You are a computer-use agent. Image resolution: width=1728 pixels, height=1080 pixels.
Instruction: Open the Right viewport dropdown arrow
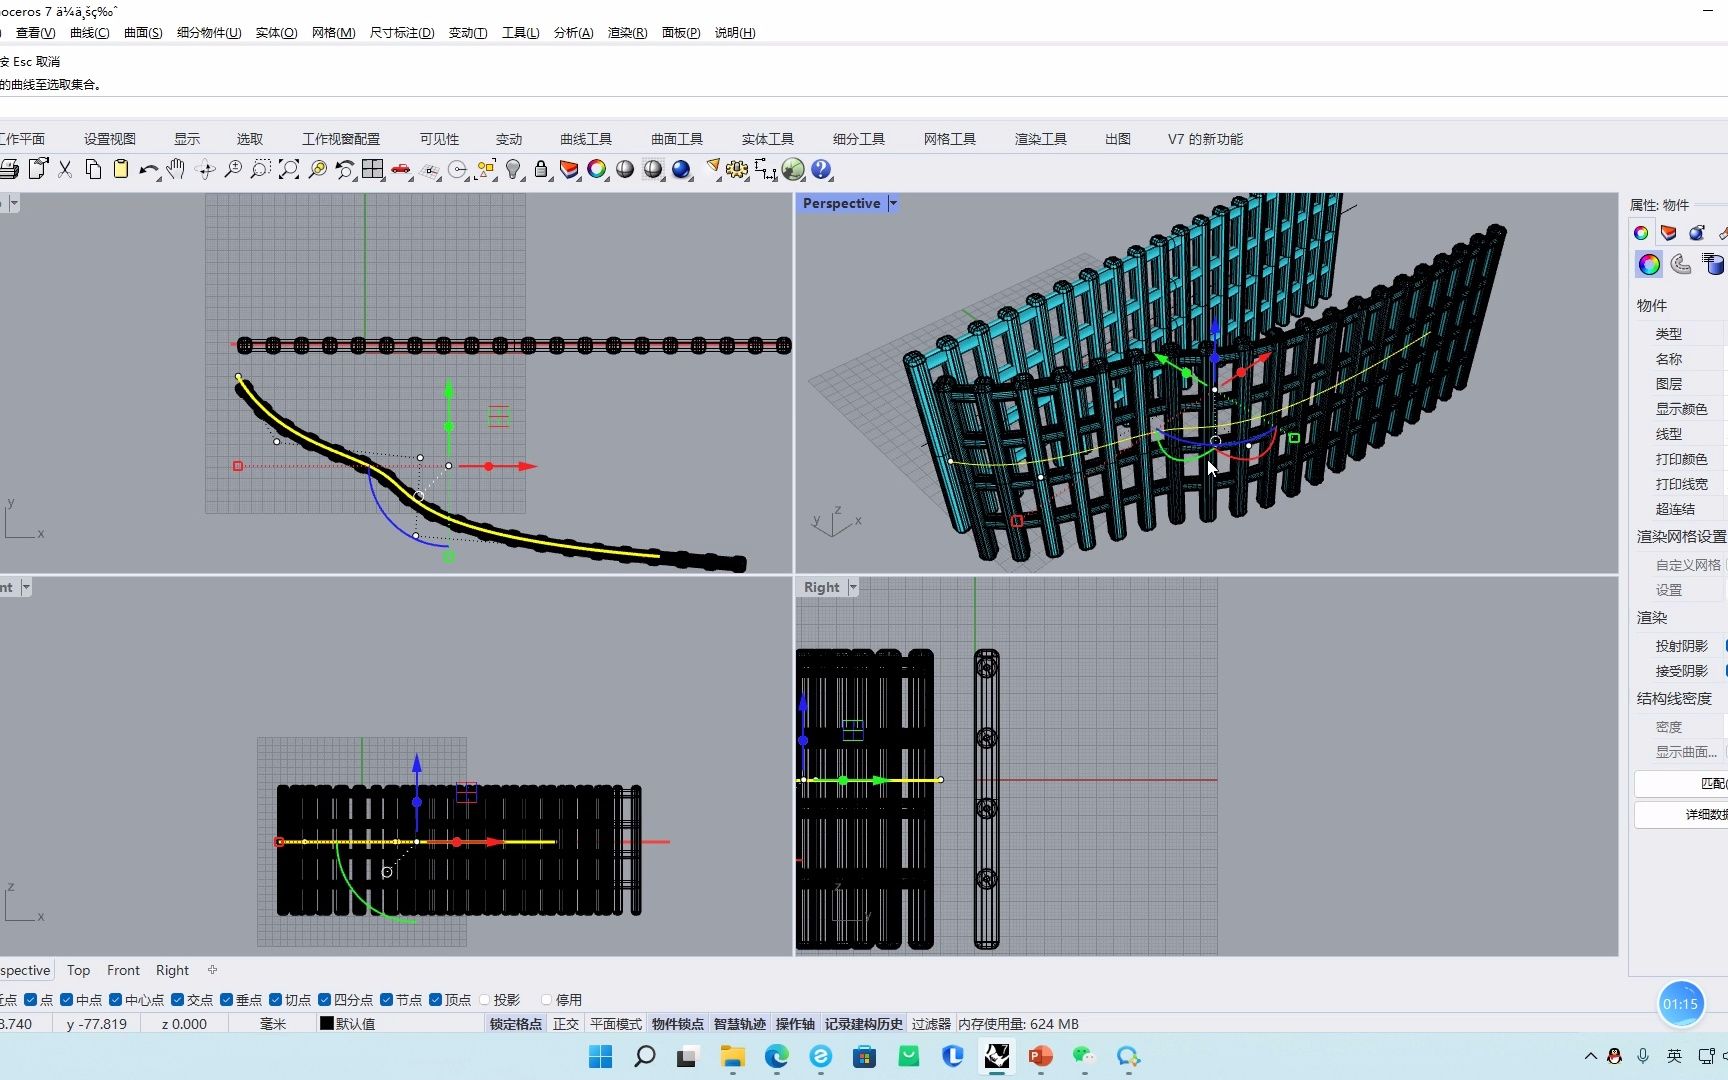[x=853, y=588]
